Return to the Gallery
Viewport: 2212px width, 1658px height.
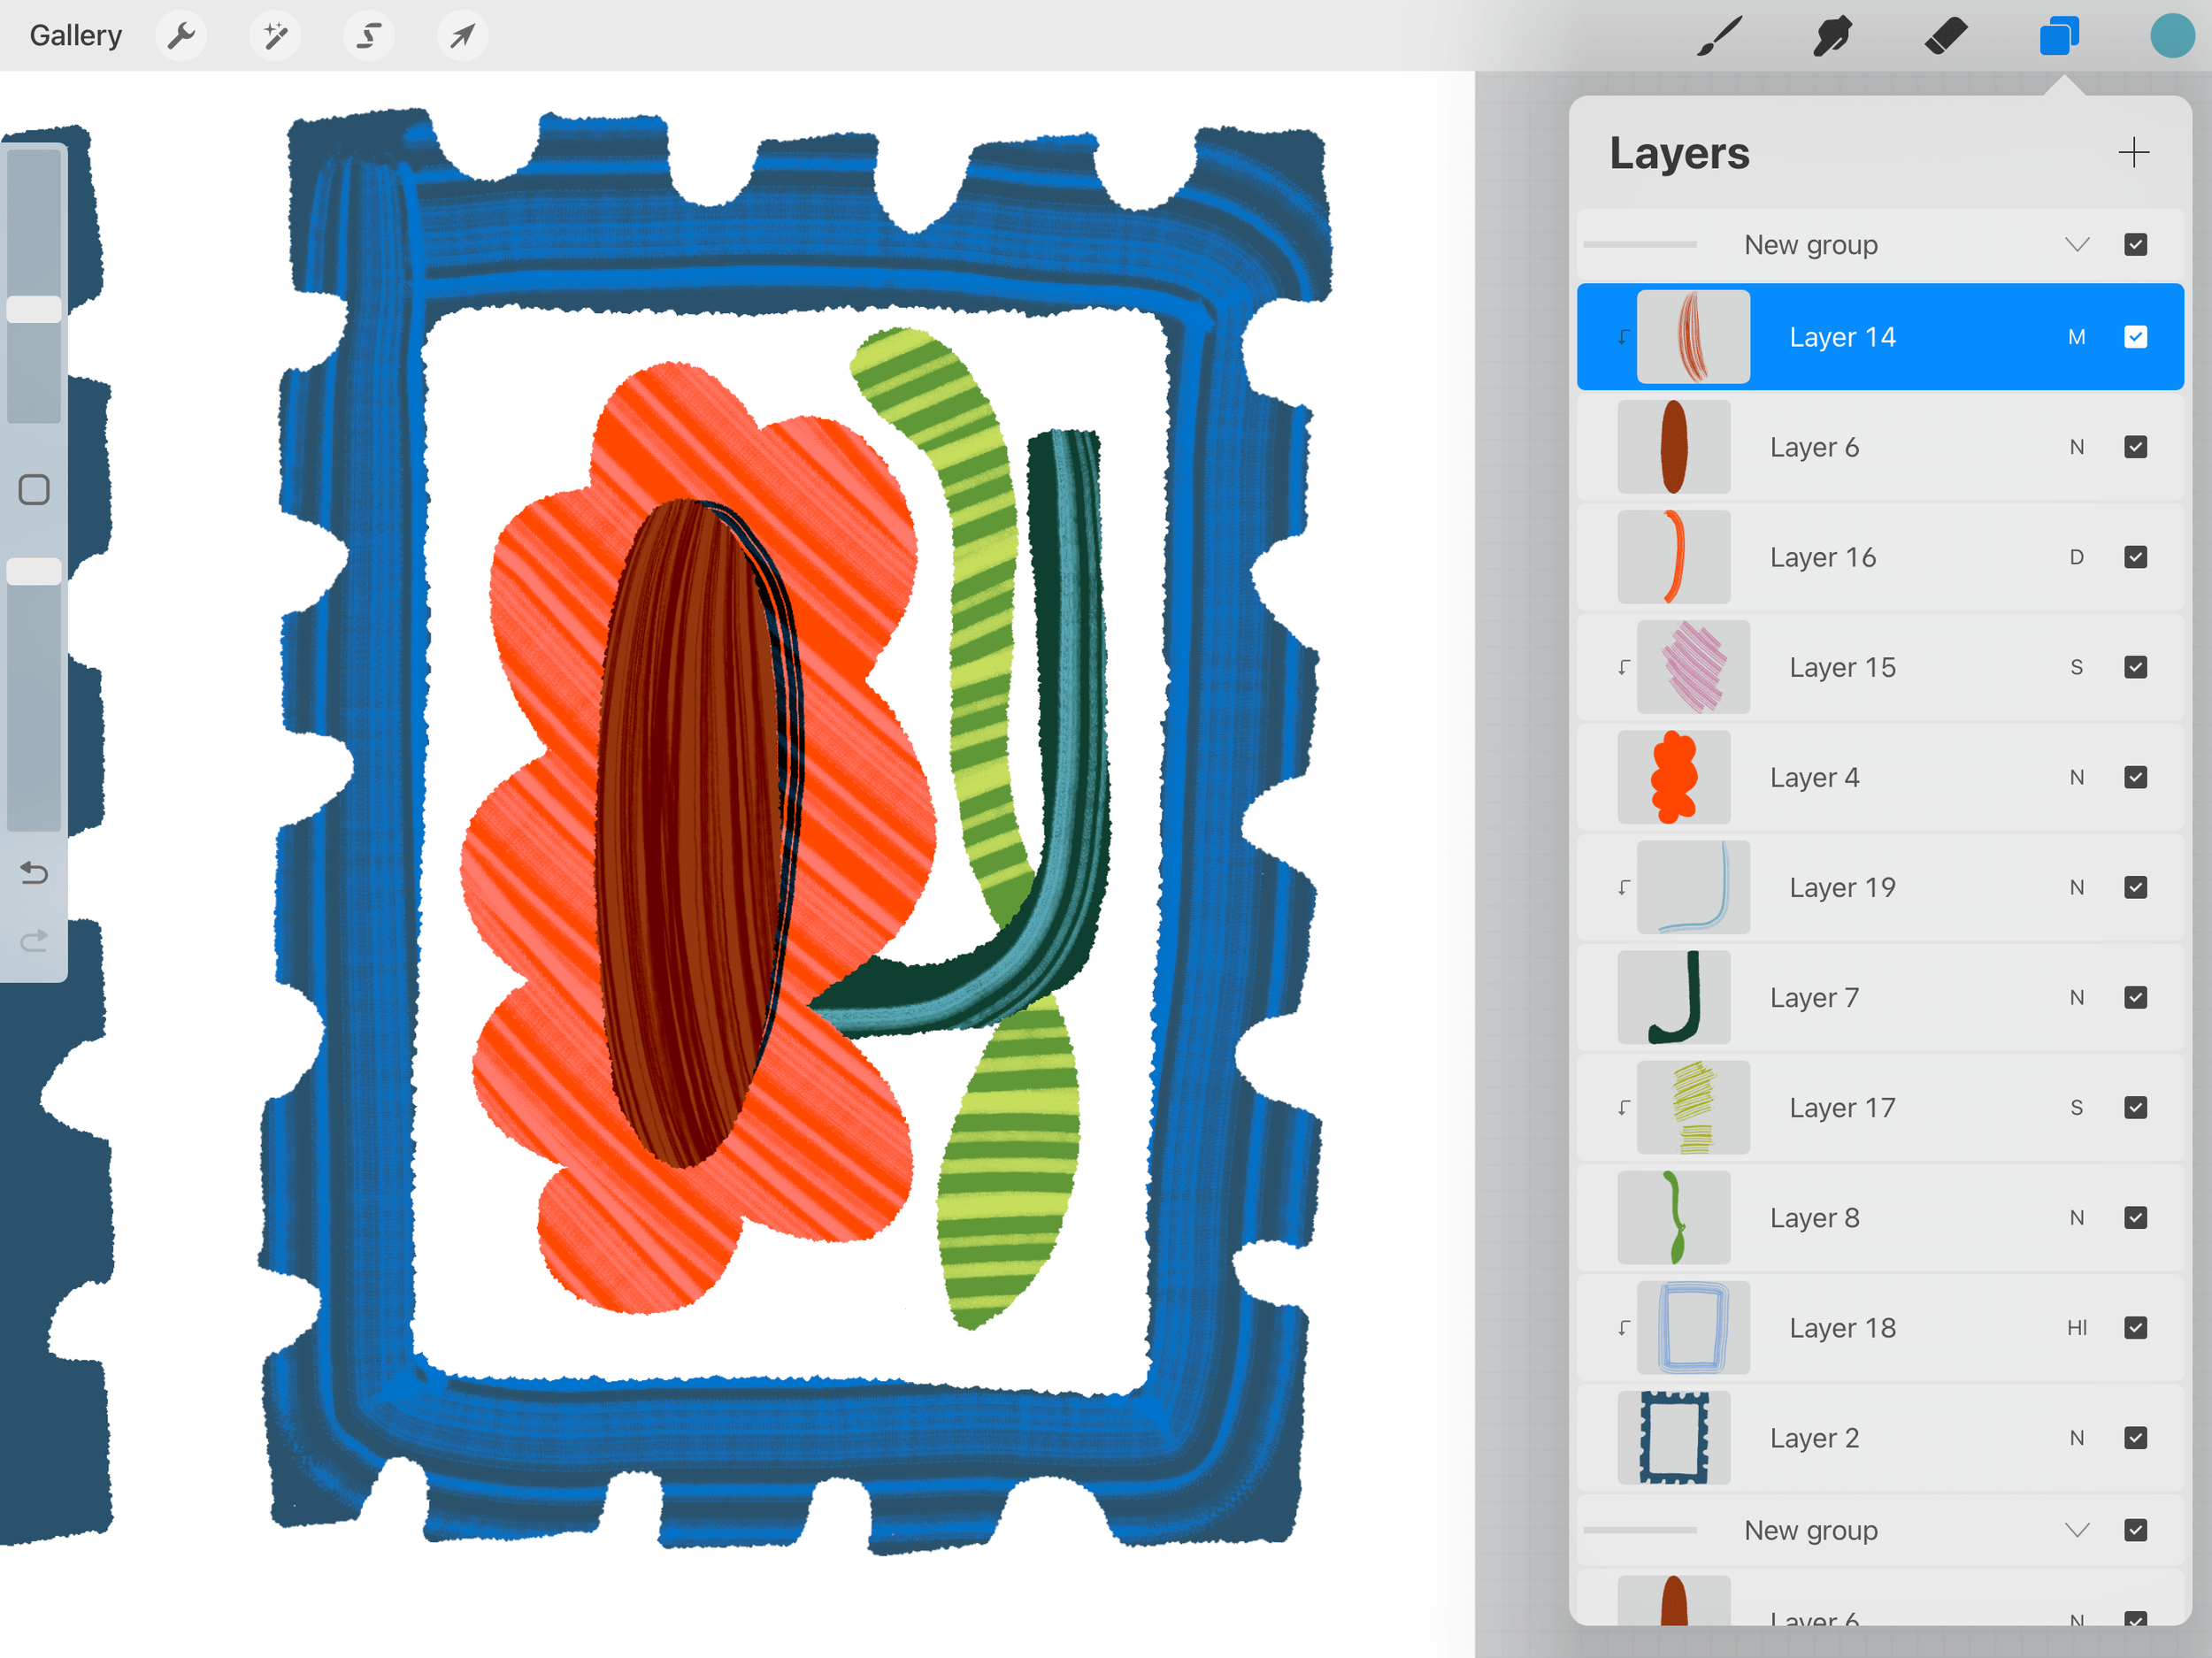[x=75, y=36]
